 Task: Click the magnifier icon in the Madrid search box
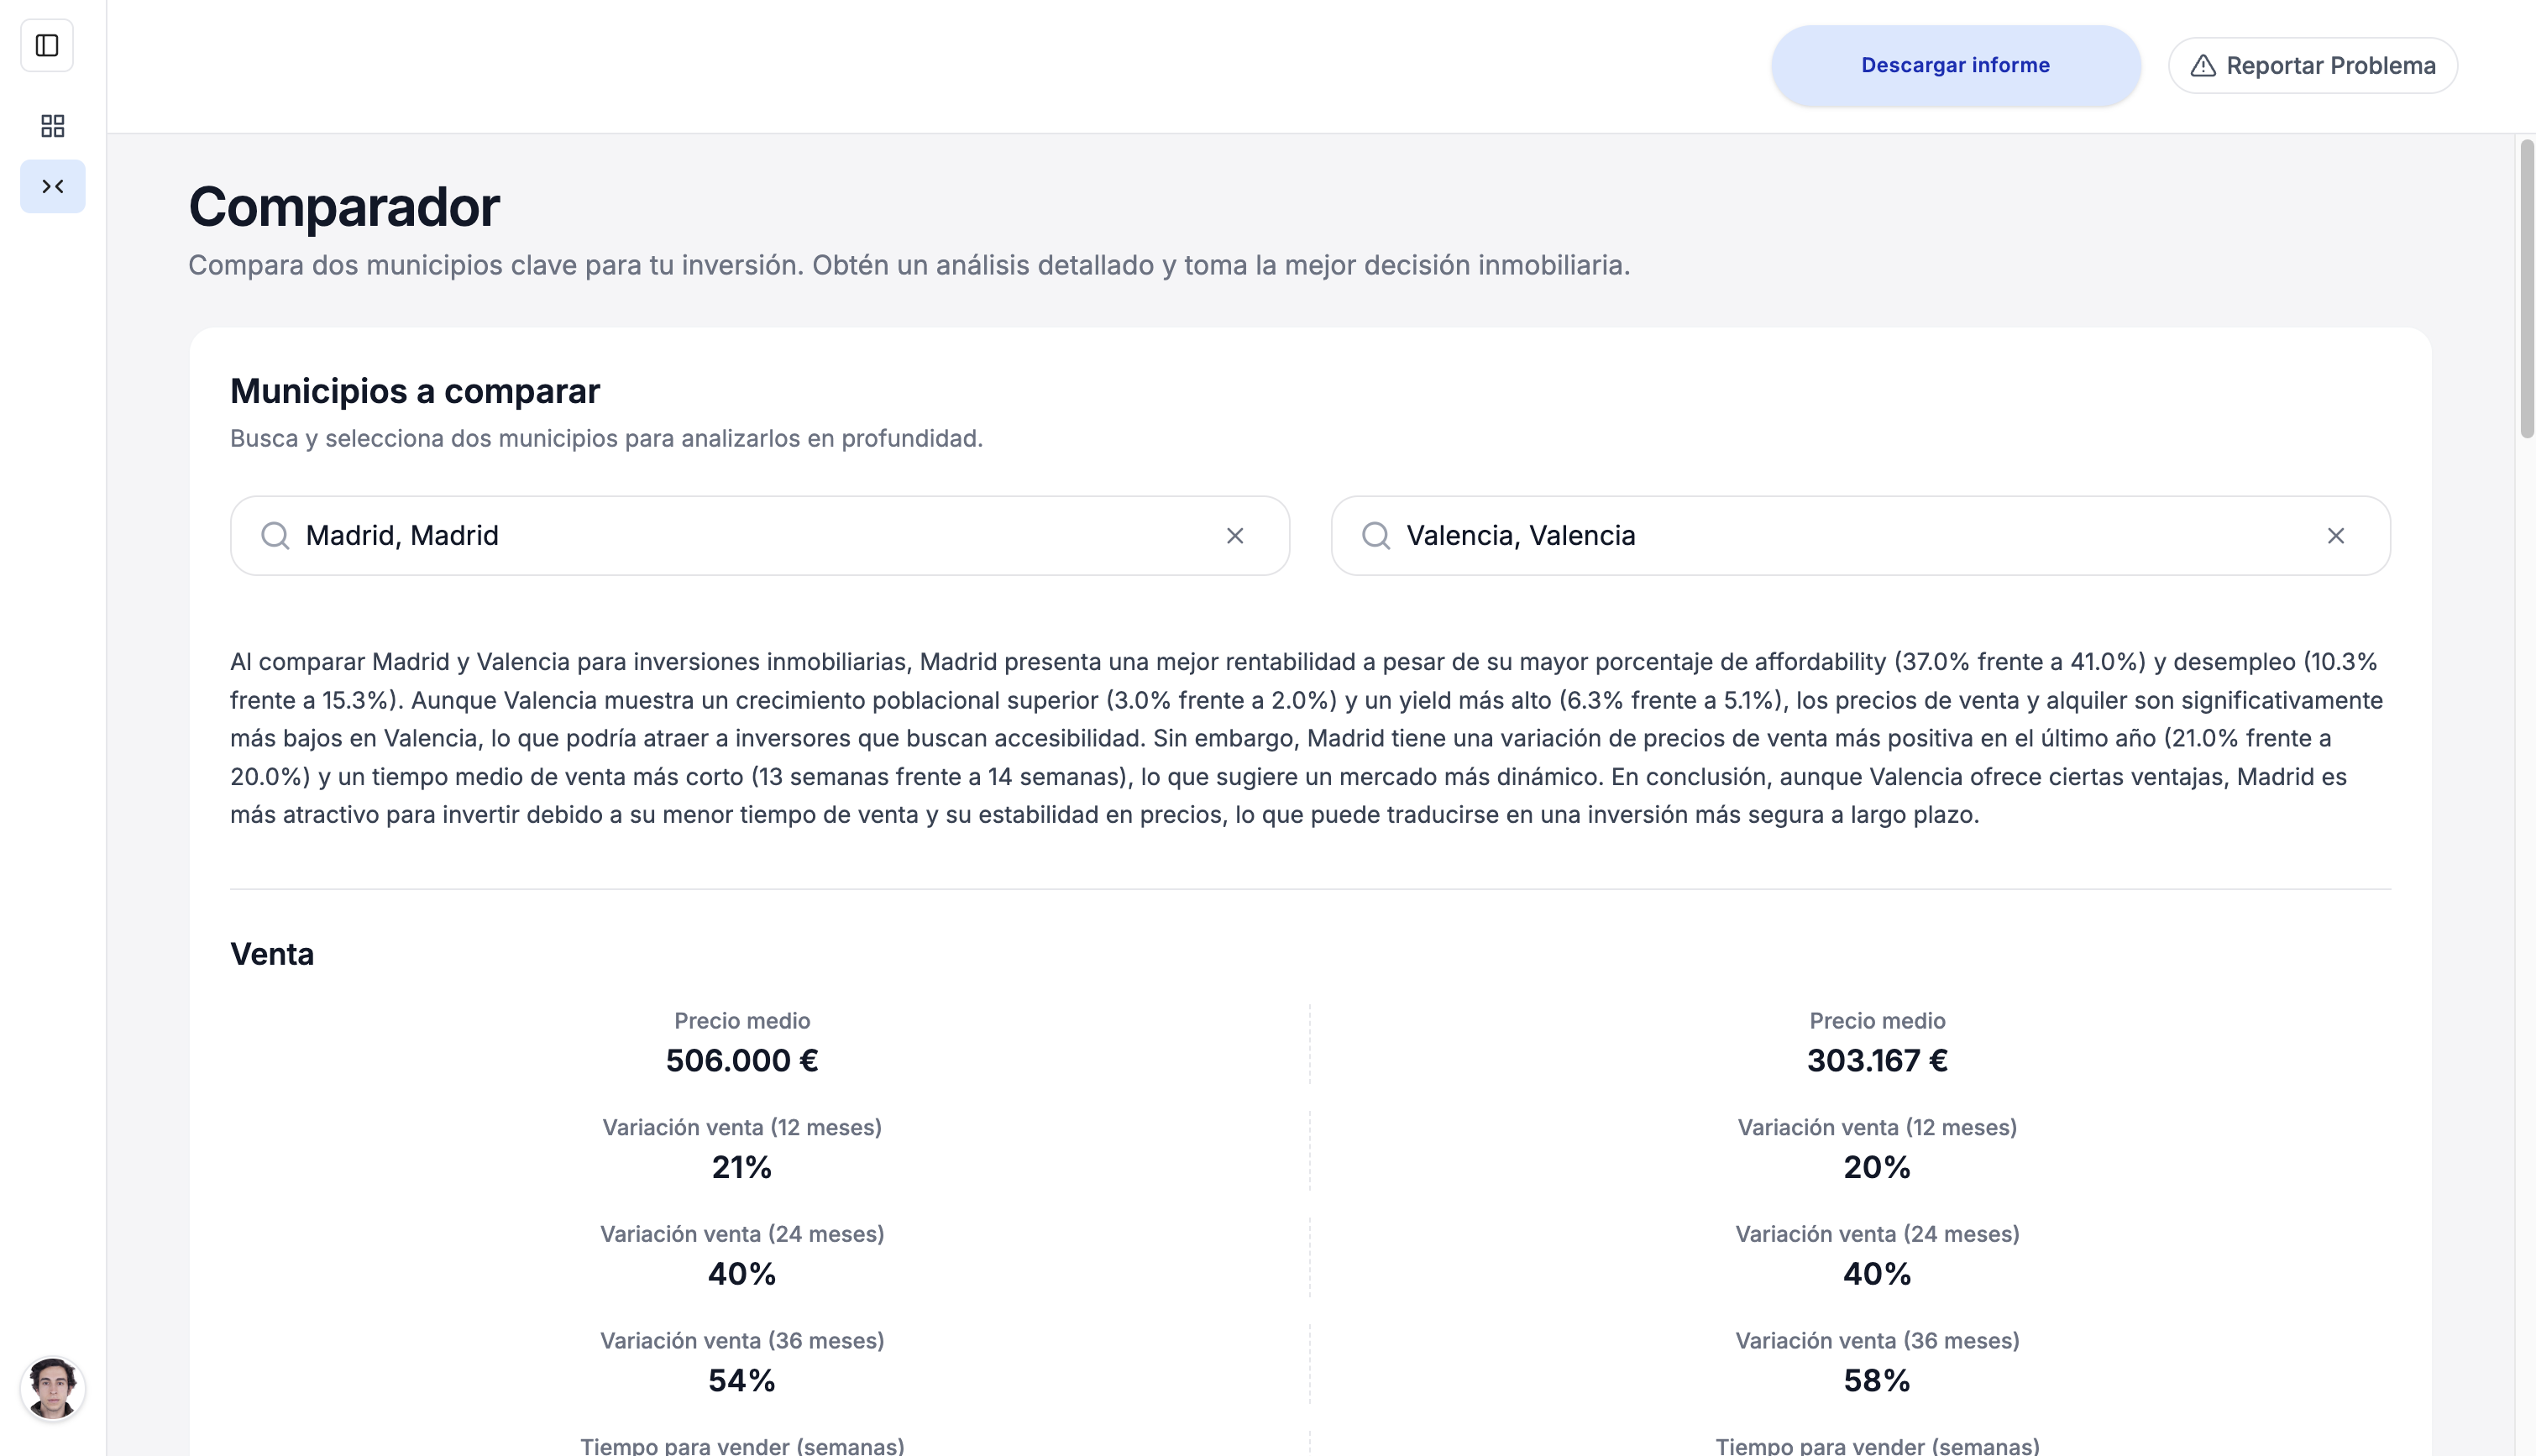pyautogui.click(x=273, y=536)
